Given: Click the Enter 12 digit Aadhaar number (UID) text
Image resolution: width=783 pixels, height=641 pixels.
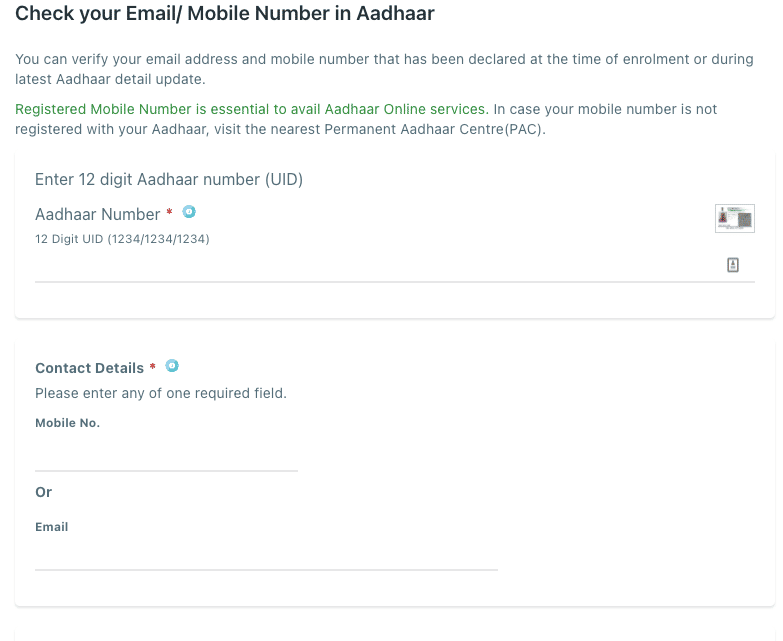Looking at the screenshot, I should pos(169,180).
